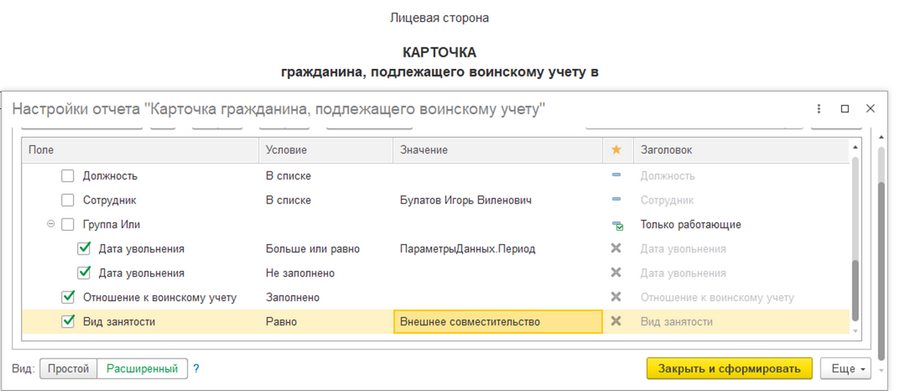Screen dimensions: 900x391
Task: Select the Вид занятости field name
Action: coord(119,322)
